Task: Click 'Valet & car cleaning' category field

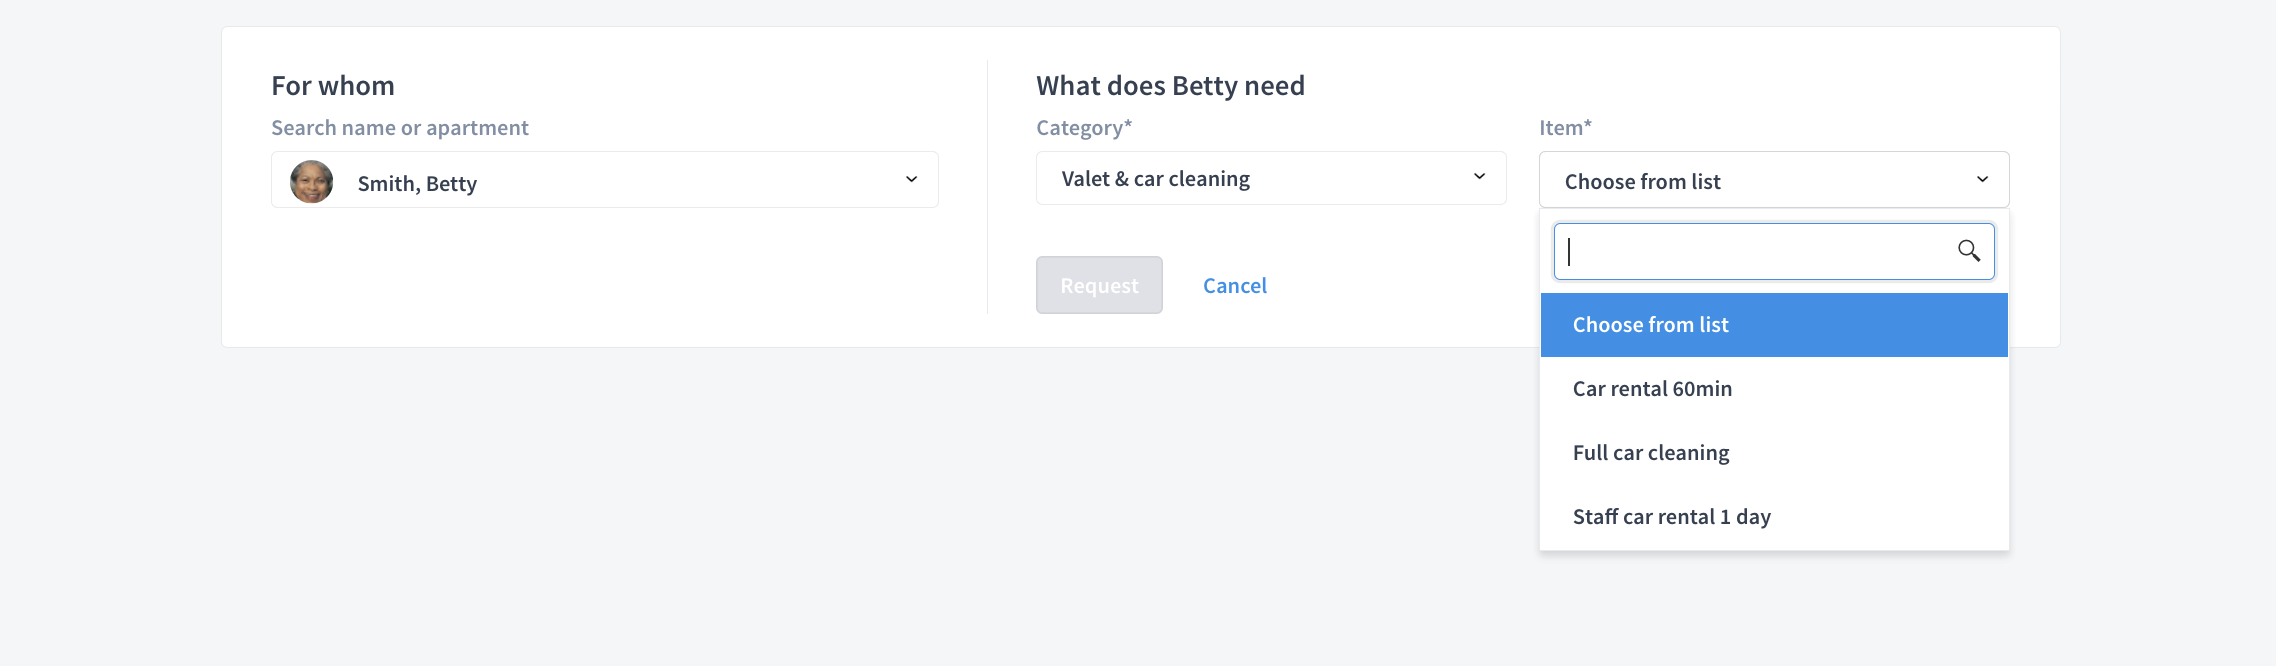Action: point(1271,178)
